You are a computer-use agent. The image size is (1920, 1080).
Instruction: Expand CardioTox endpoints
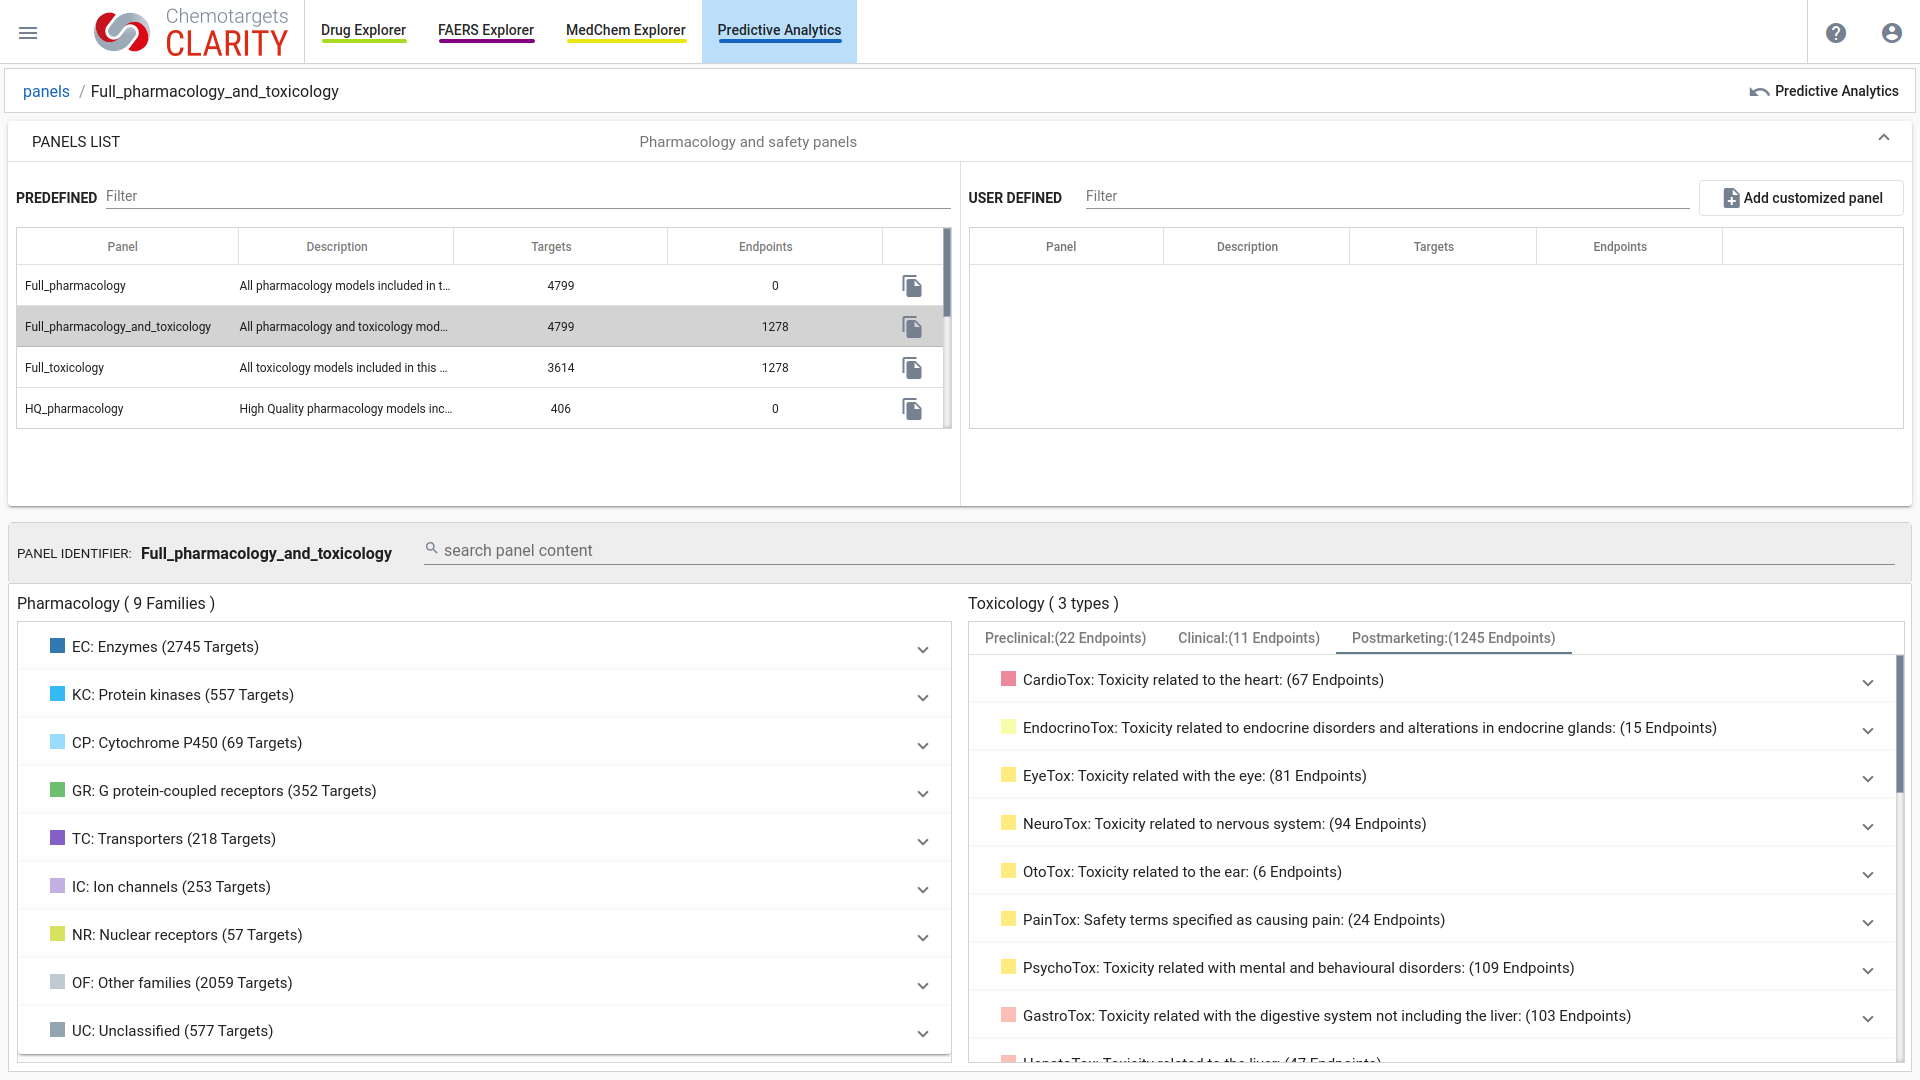click(1868, 683)
